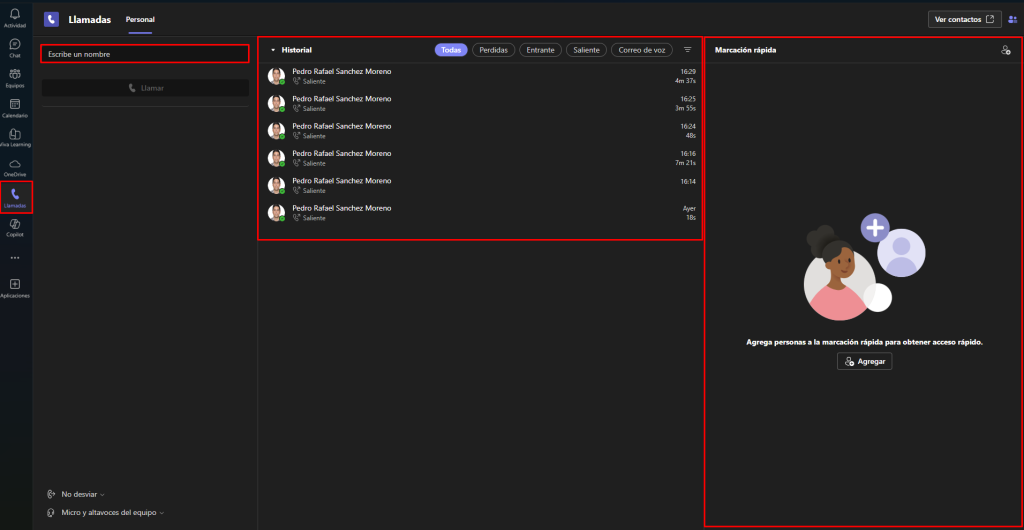The image size is (1024, 530).
Task: Open Viva Learning app
Action: 15,137
